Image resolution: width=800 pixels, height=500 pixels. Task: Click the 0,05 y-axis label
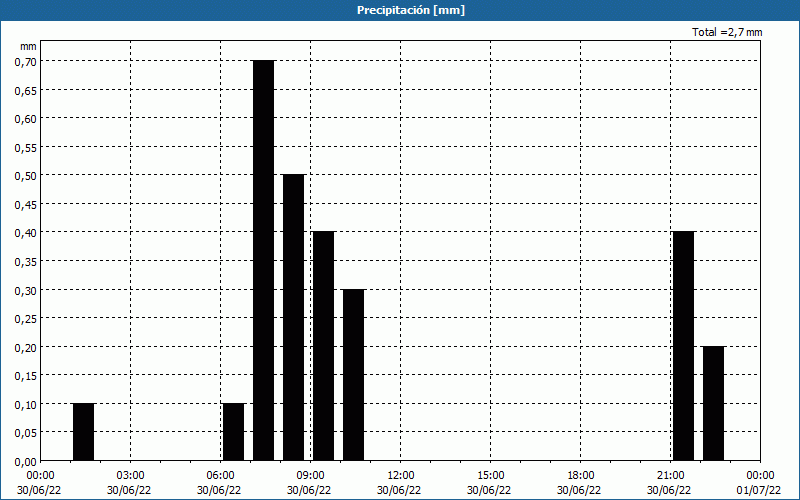[x=26, y=433]
